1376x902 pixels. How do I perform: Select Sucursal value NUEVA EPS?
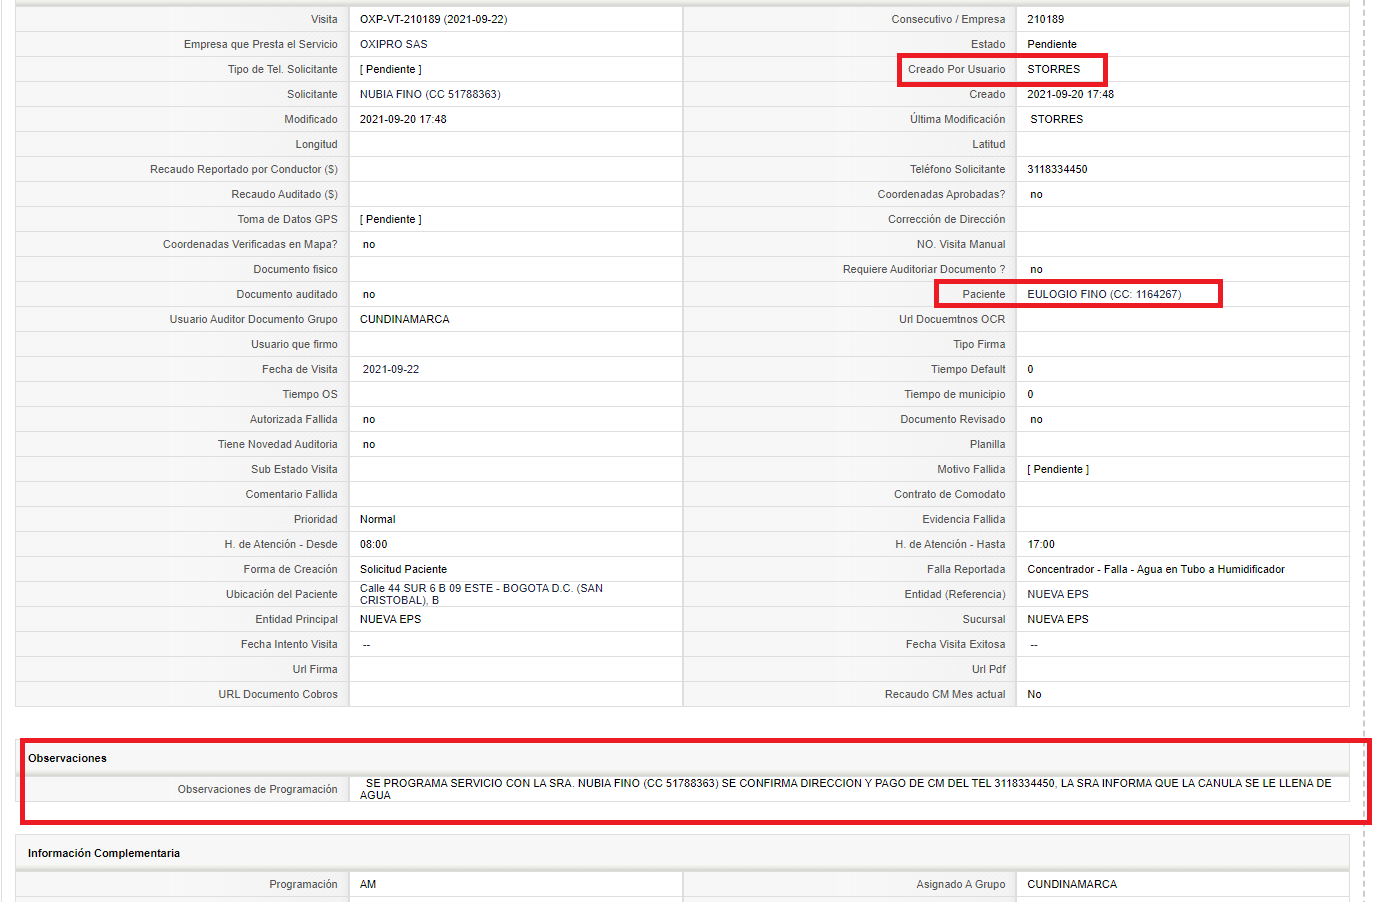[x=1057, y=619]
